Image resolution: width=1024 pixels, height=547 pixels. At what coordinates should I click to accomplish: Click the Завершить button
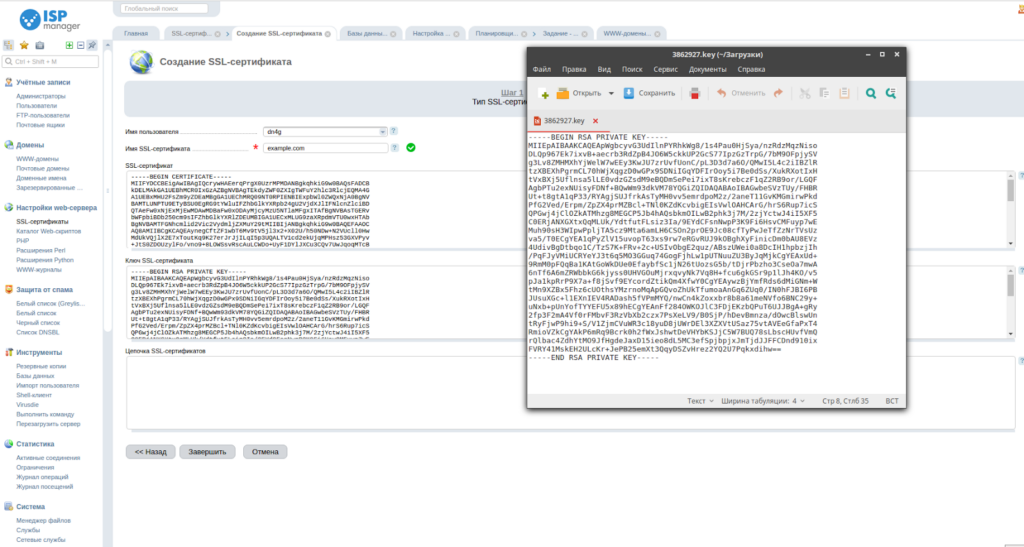(x=207, y=452)
